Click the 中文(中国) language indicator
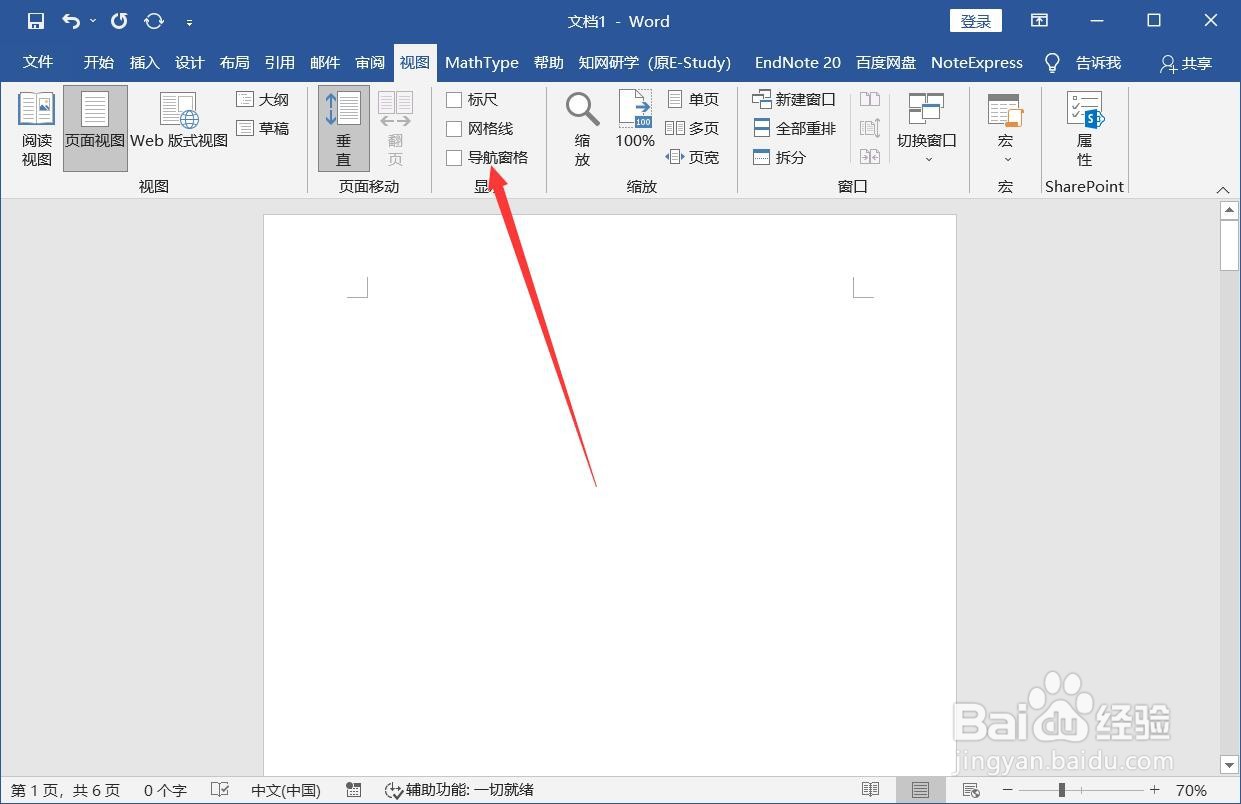This screenshot has height=804, width=1241. point(285,790)
